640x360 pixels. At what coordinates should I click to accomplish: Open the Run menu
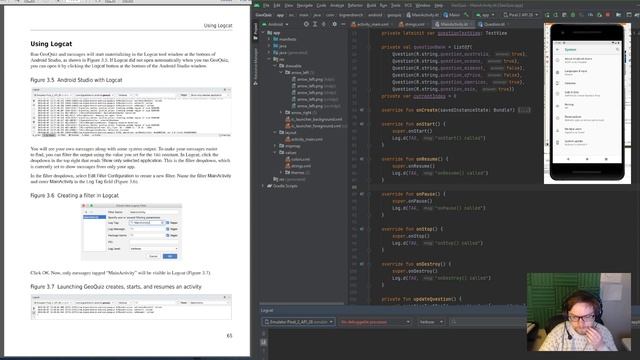click(x=383, y=6)
